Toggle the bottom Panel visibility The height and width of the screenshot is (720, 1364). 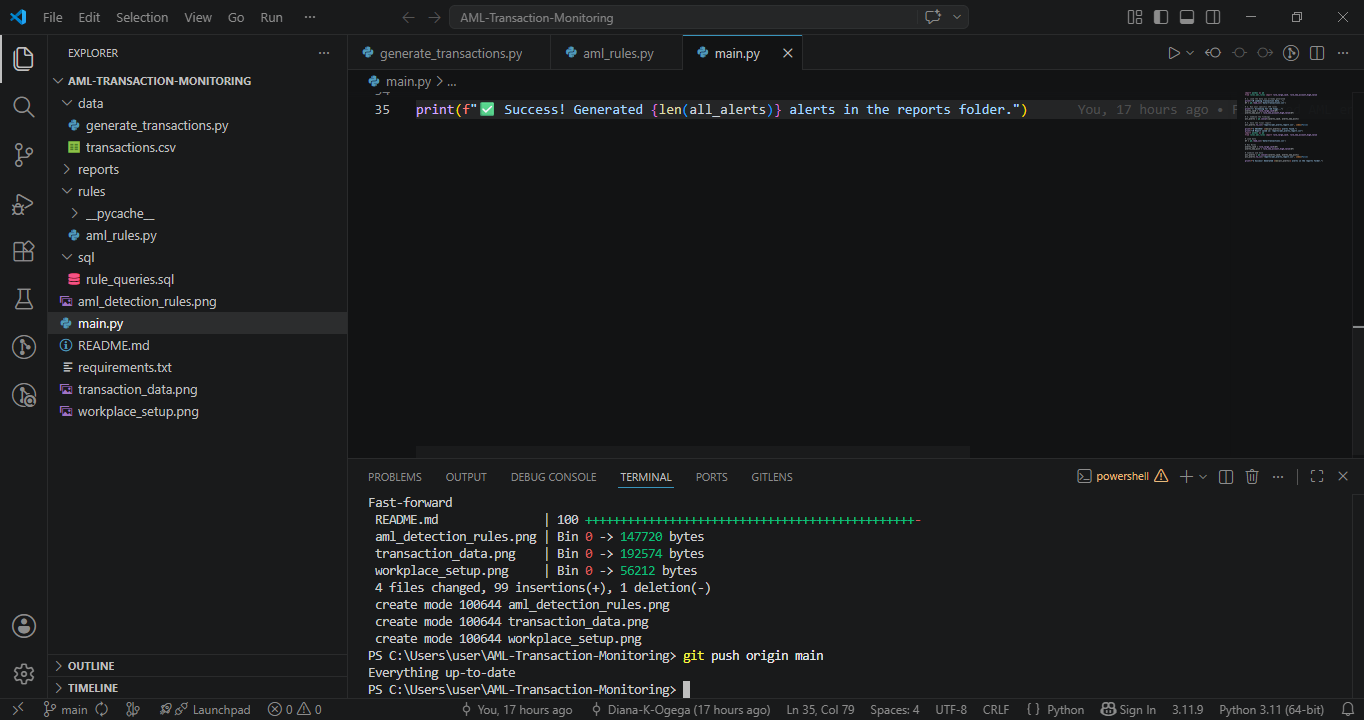(1187, 17)
